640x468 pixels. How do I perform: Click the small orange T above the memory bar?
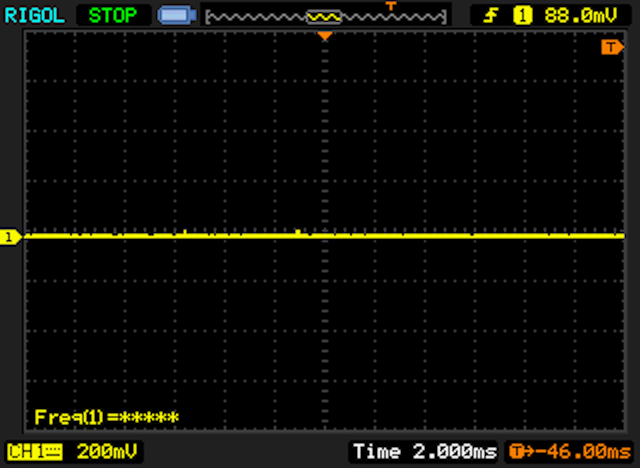[391, 6]
